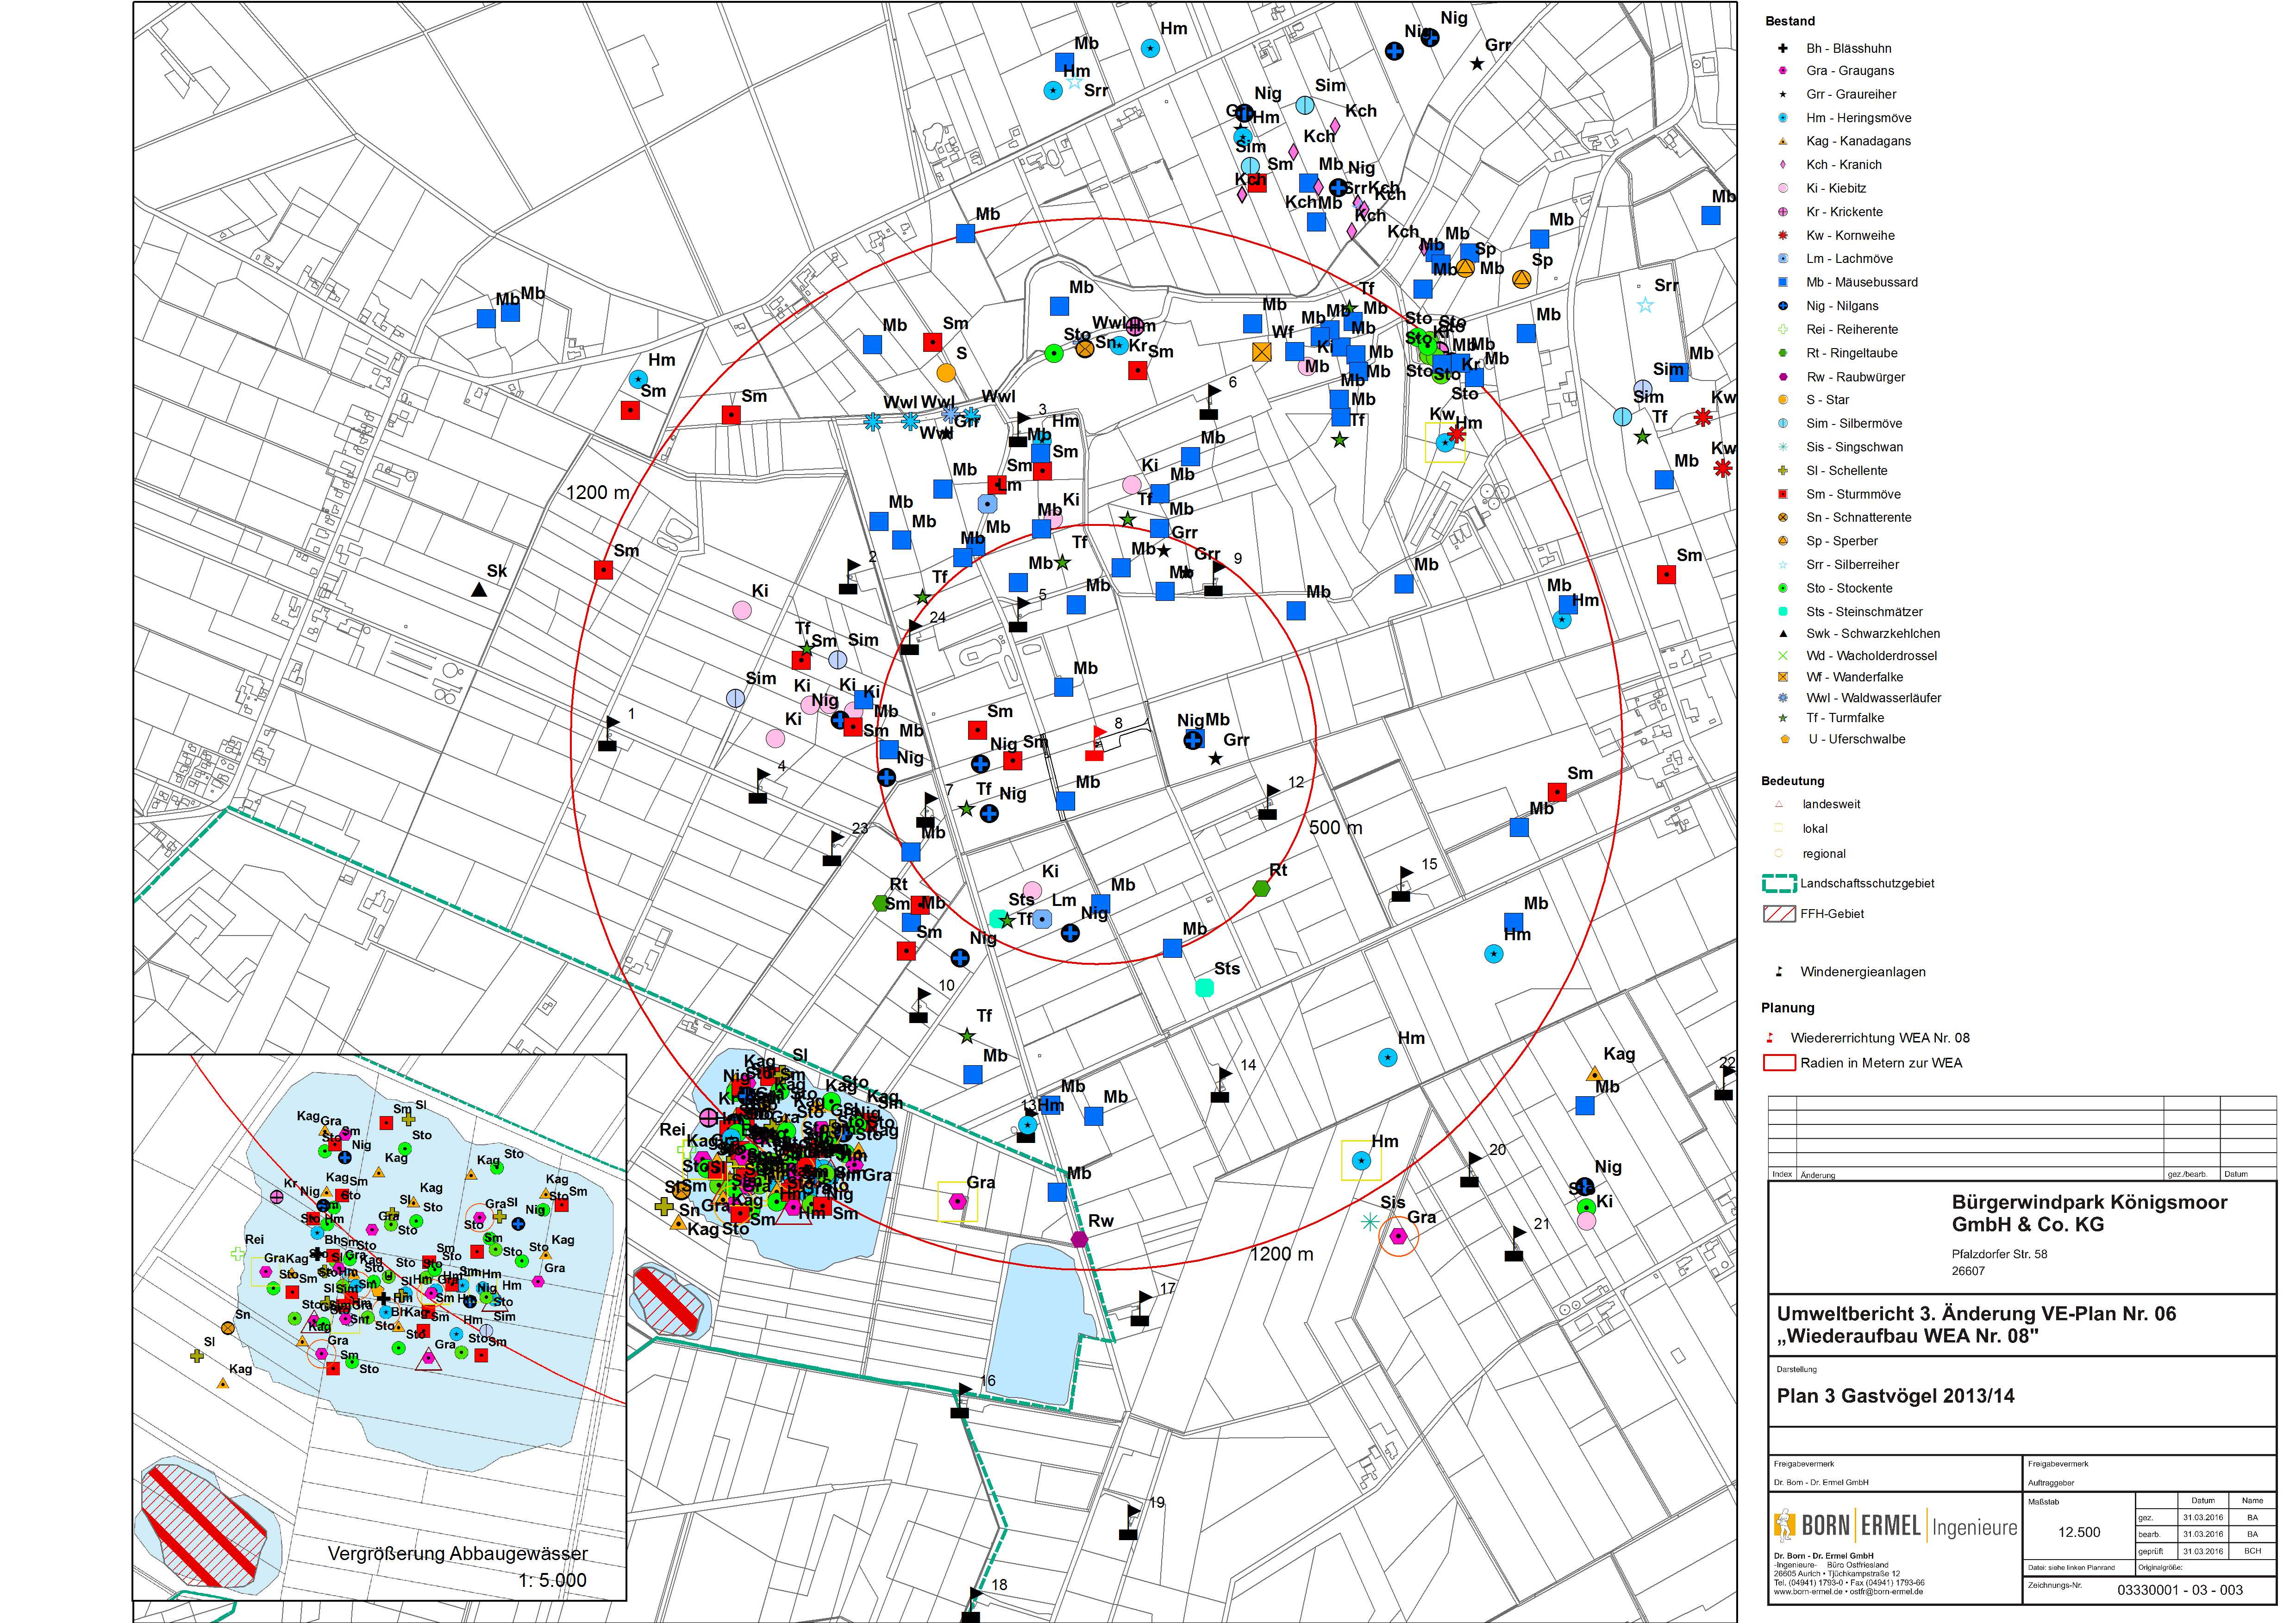Click the Schwarzkehlchen black triangle legend icon

coord(1782,634)
